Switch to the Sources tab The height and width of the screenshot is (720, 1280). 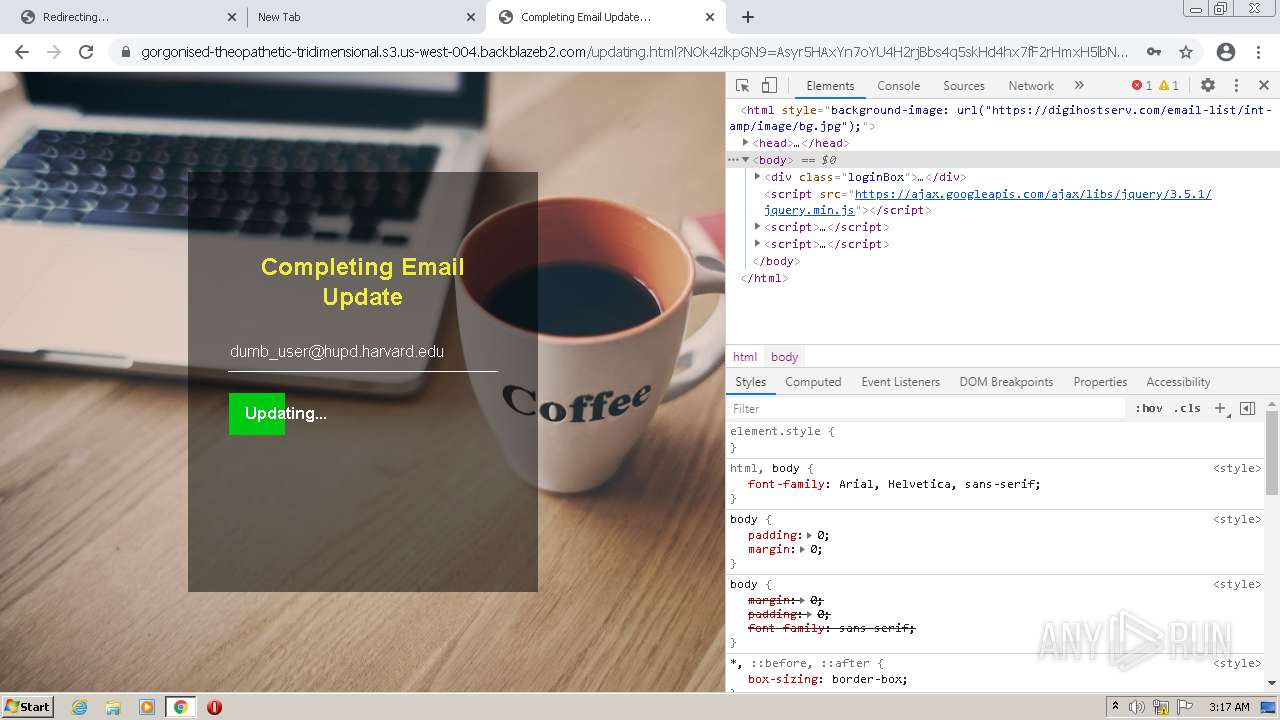(x=964, y=86)
